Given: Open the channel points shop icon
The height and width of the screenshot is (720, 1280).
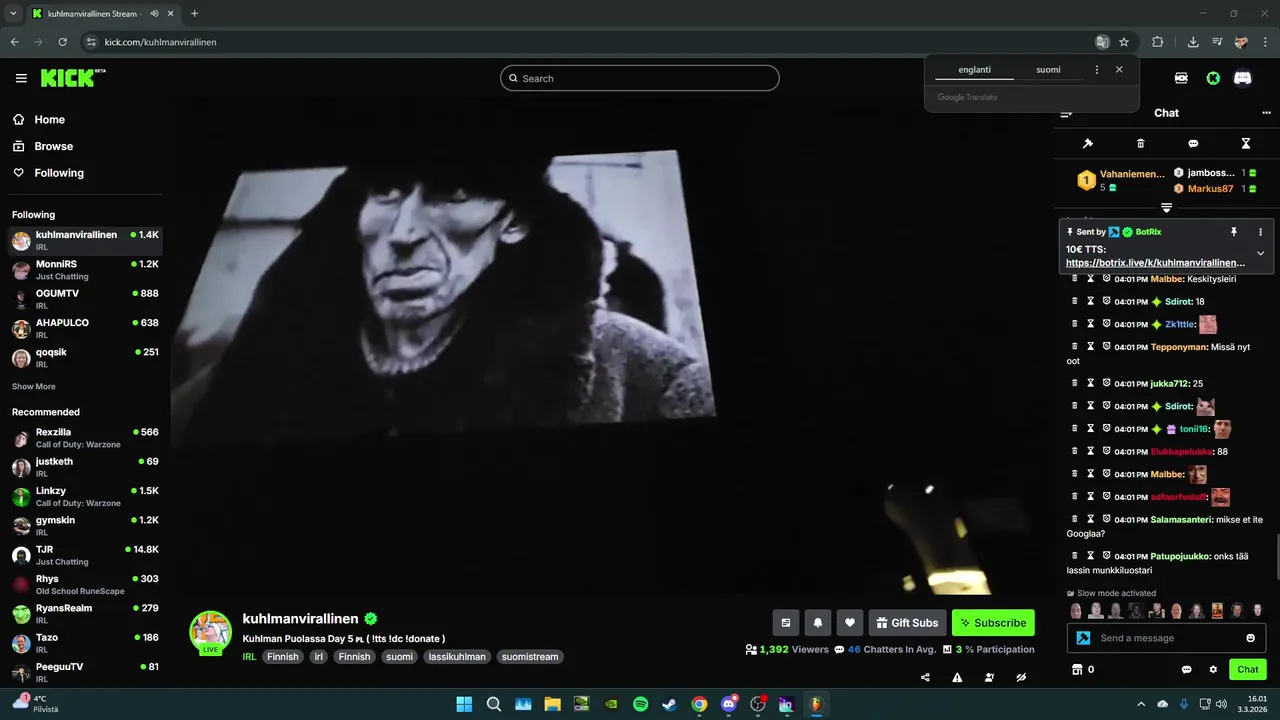Looking at the screenshot, I should tap(1077, 669).
